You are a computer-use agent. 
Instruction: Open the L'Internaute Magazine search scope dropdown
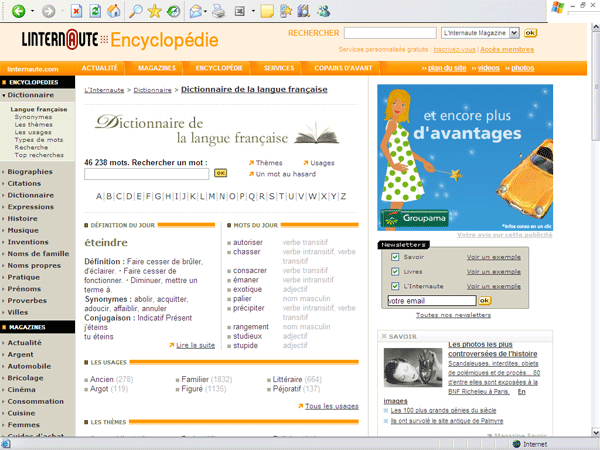514,33
